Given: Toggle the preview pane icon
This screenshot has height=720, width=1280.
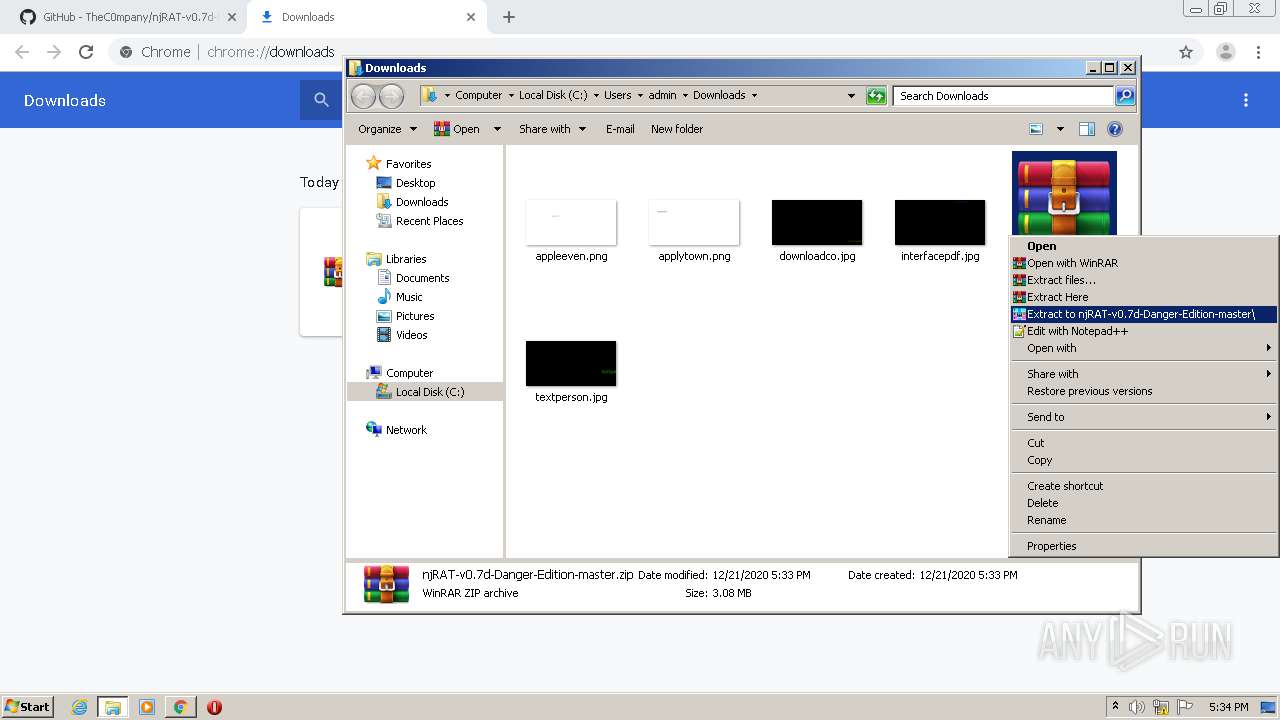Looking at the screenshot, I should 1087,129.
